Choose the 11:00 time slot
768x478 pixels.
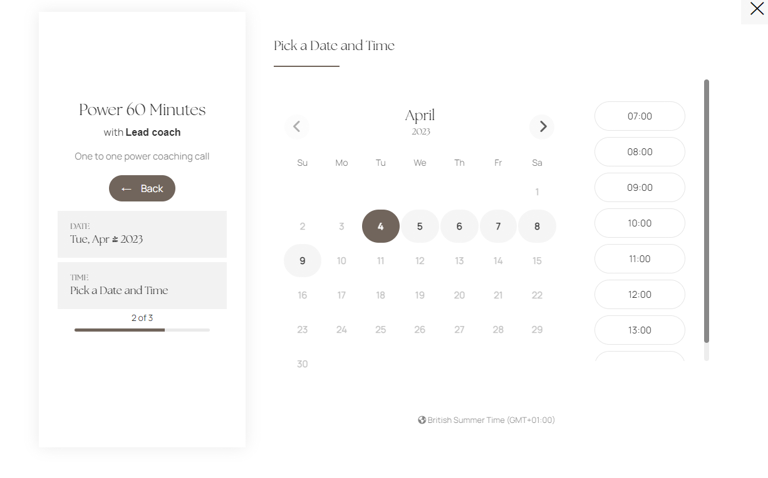click(639, 259)
